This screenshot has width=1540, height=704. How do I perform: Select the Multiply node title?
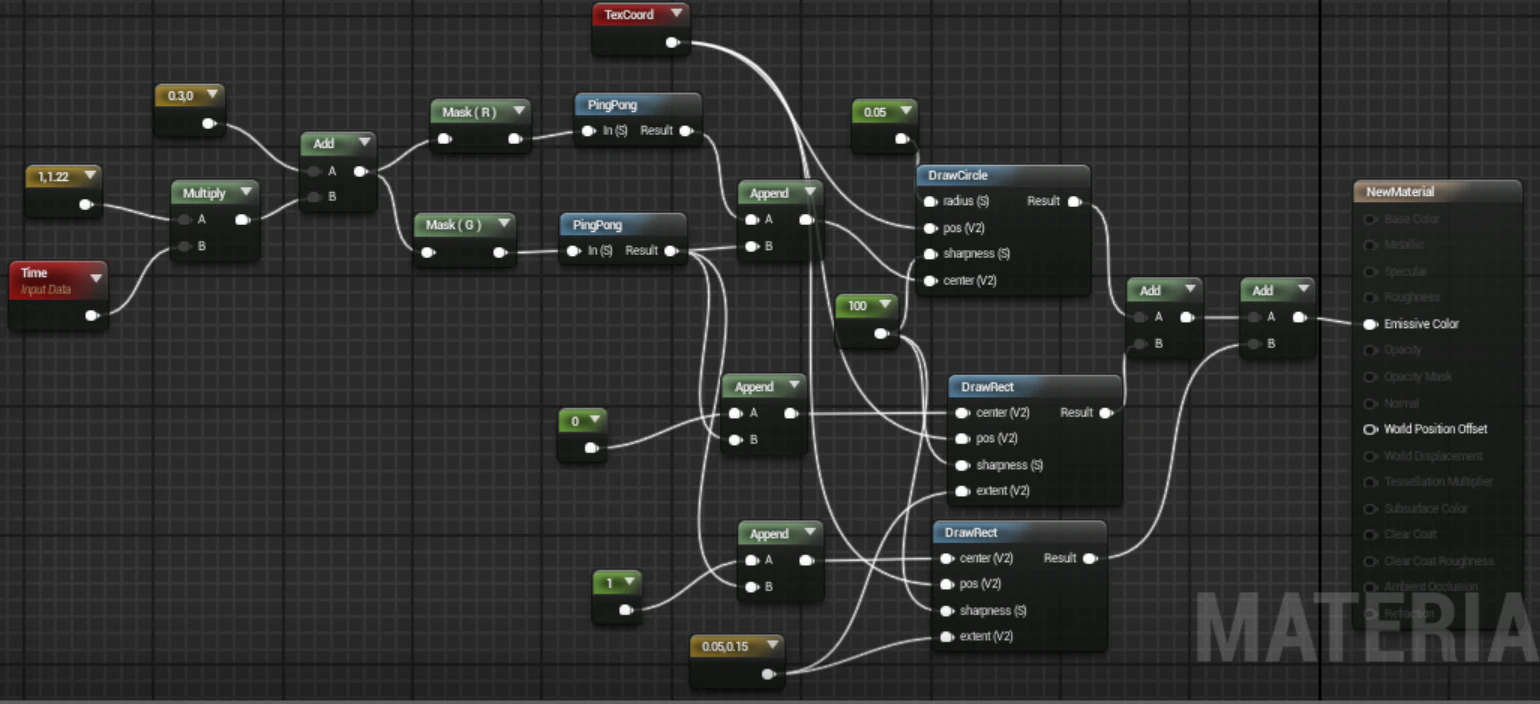coord(204,193)
